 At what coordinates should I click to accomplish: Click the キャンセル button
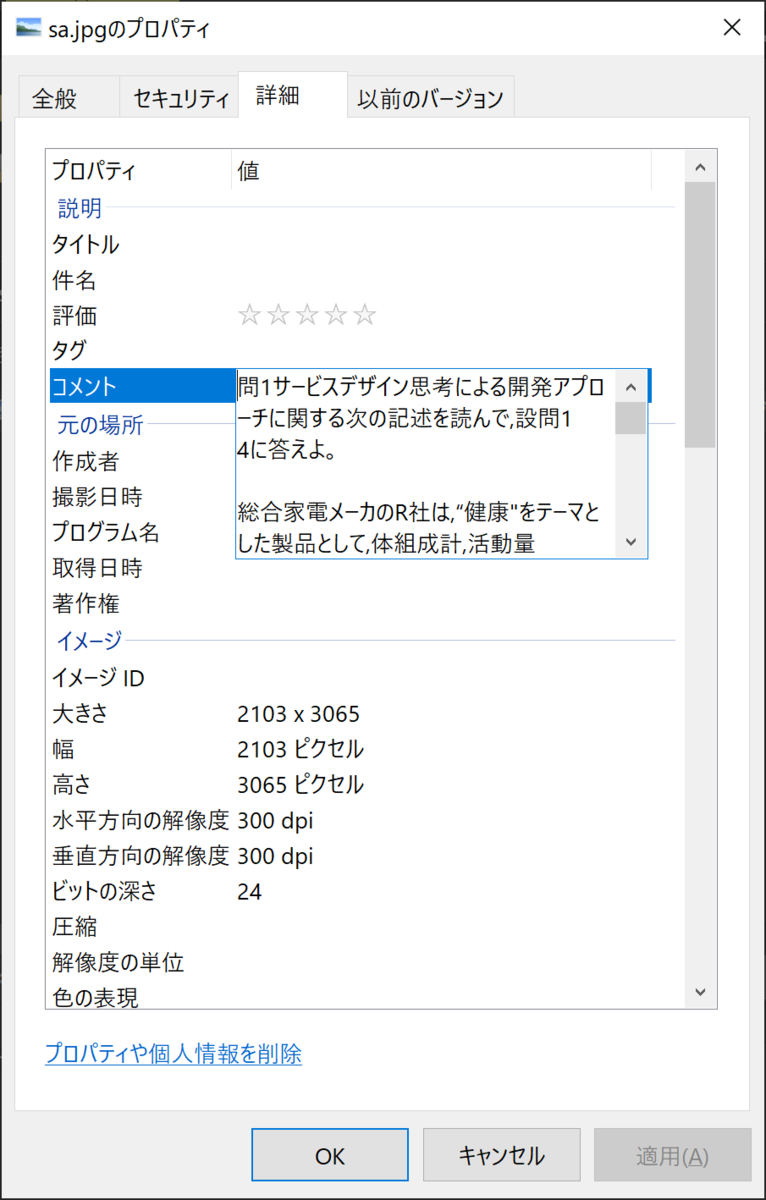[x=502, y=1156]
